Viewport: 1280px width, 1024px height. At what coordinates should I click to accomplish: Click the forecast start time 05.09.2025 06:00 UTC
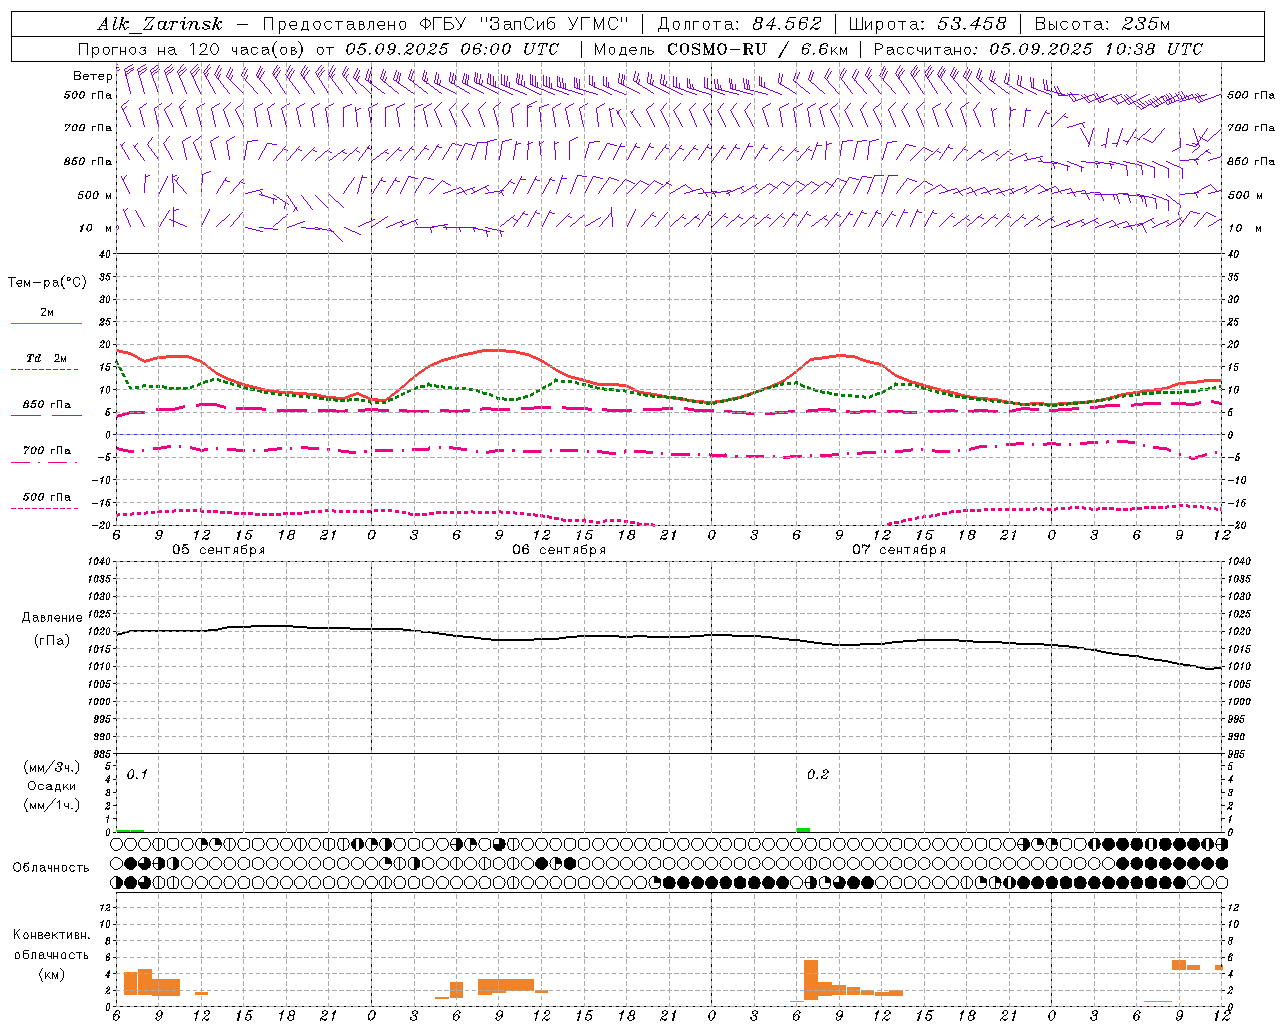(452, 49)
